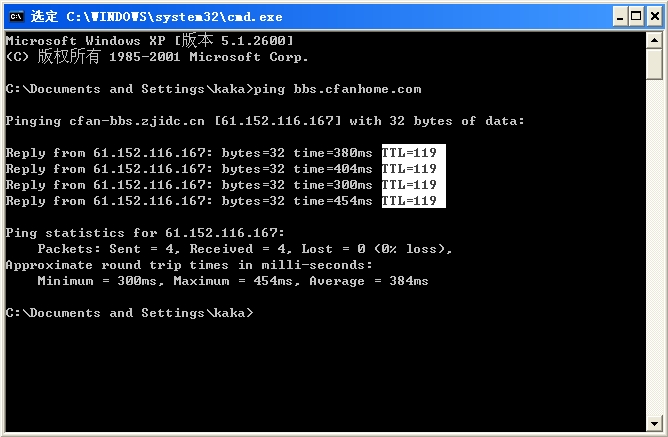The height and width of the screenshot is (437, 668).
Task: Click the 'Average = 384ms' text
Action: [x=369, y=281]
